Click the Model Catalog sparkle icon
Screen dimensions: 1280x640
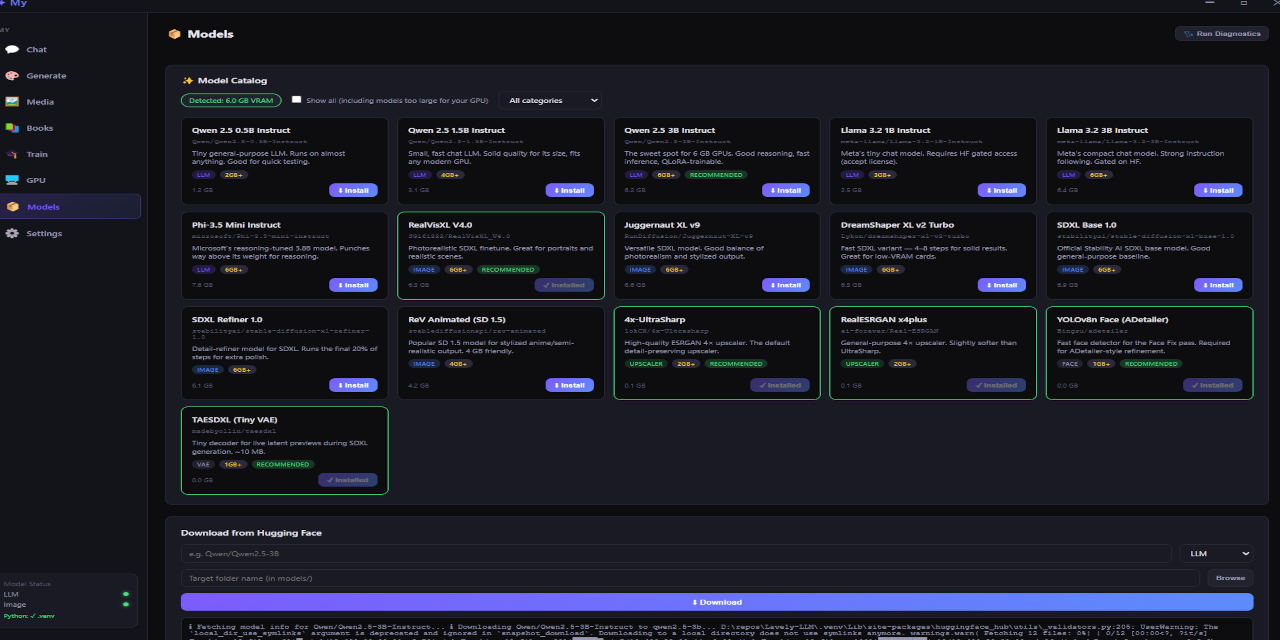[x=187, y=80]
